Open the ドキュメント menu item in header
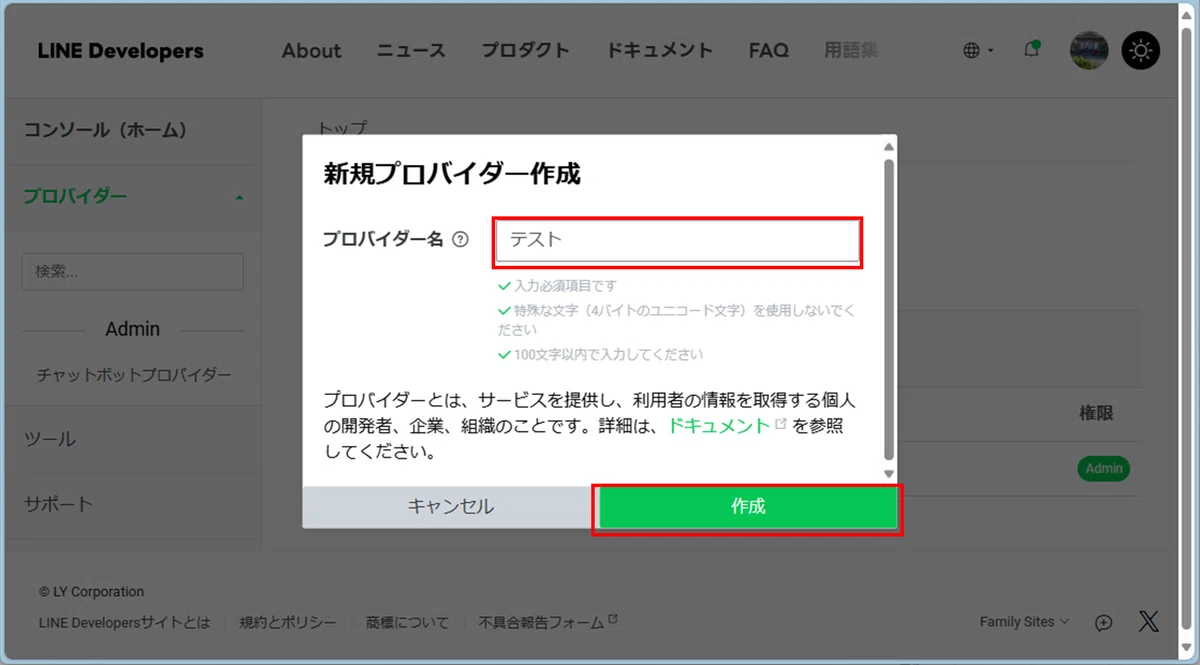The image size is (1200, 665). tap(659, 51)
